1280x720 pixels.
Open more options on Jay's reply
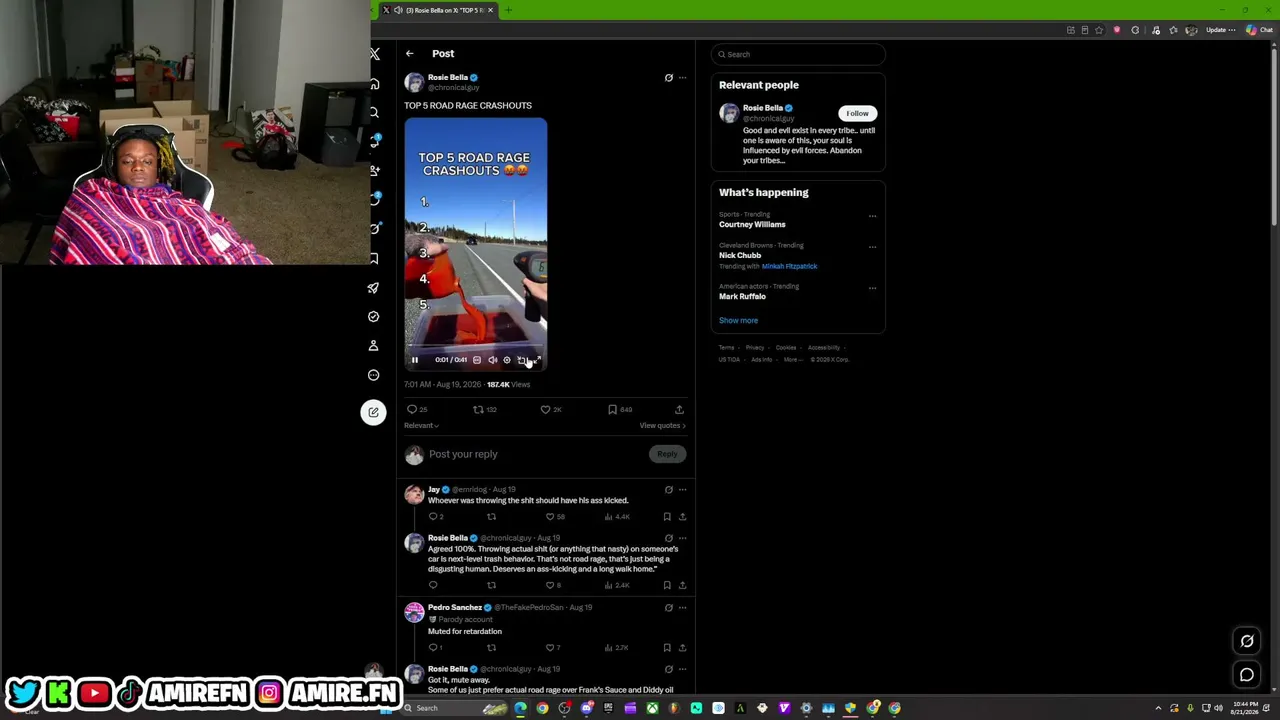pyautogui.click(x=683, y=490)
